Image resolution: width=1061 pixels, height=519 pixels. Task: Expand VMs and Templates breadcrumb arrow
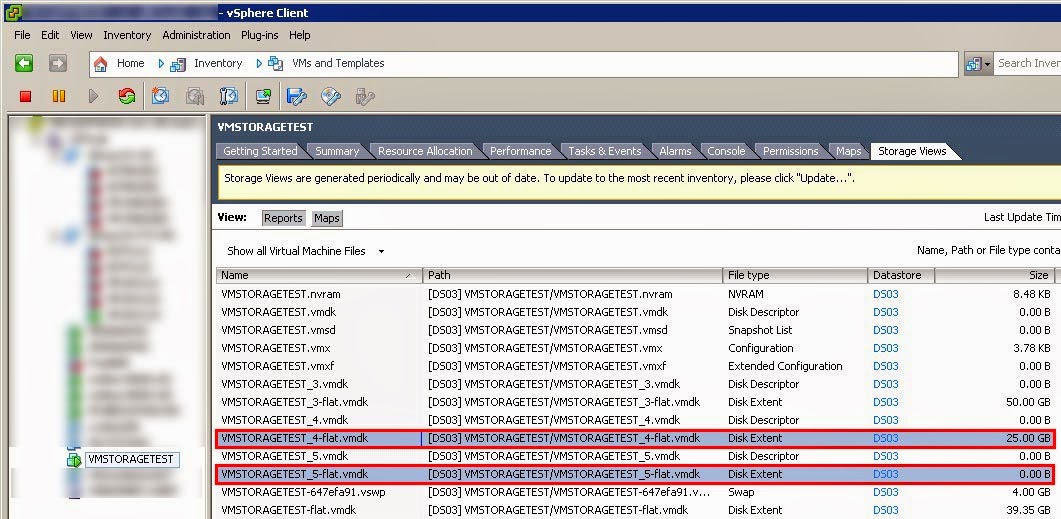259,64
